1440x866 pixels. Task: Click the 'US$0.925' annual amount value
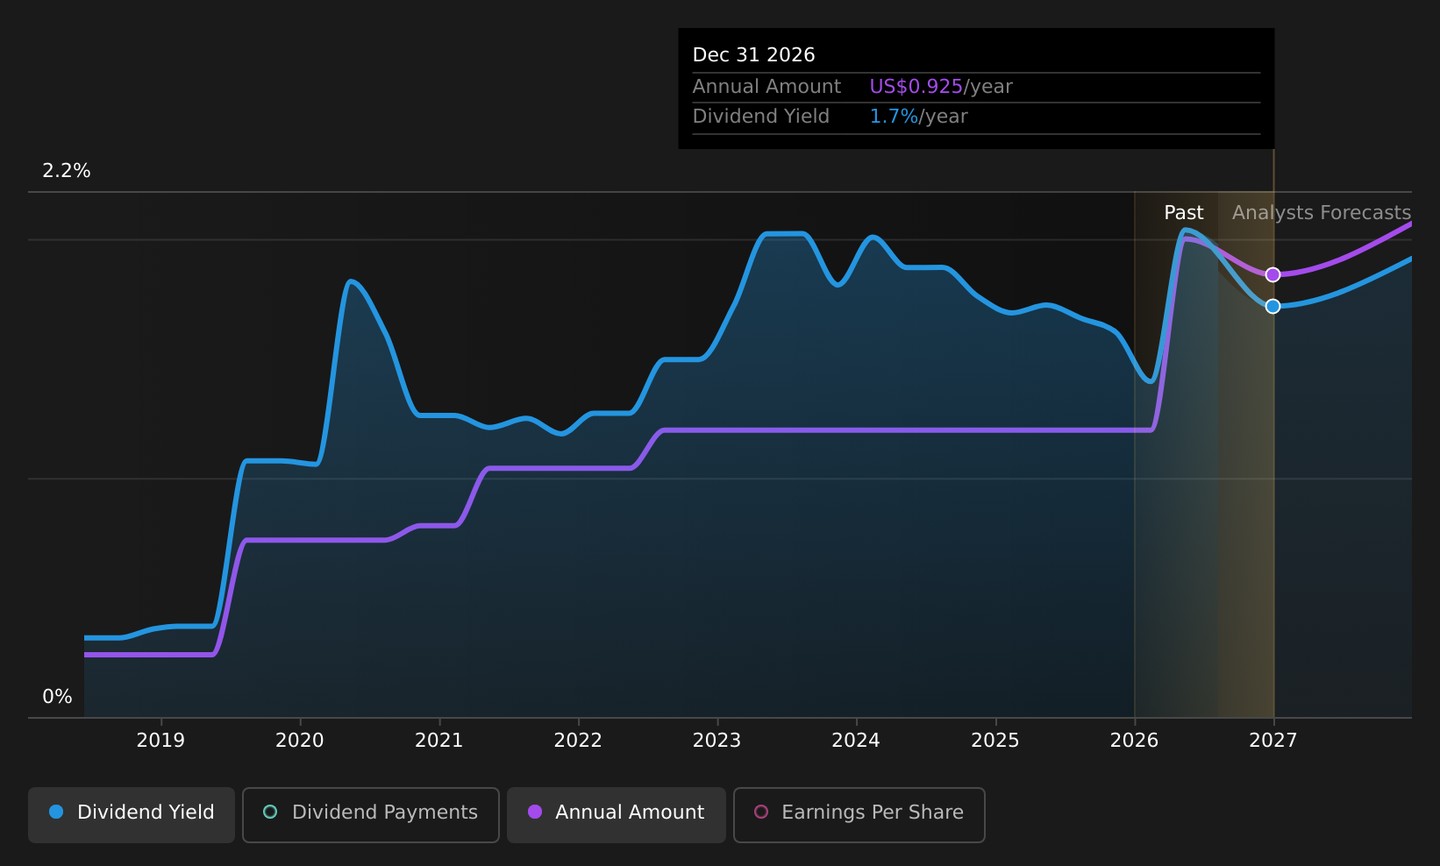click(x=916, y=87)
